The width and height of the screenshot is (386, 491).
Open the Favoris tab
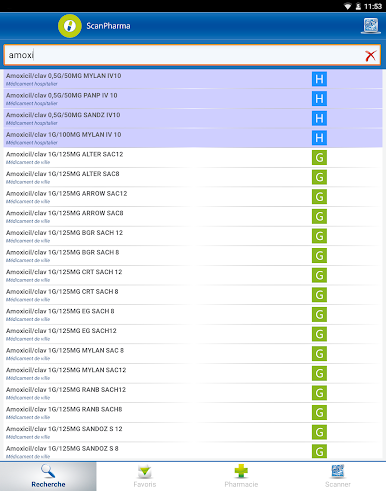(145, 476)
